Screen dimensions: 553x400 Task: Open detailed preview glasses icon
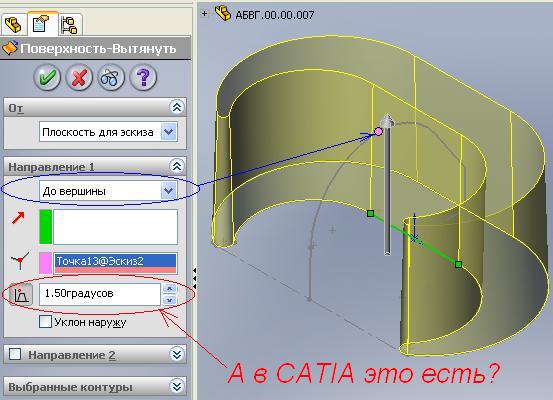coord(111,77)
